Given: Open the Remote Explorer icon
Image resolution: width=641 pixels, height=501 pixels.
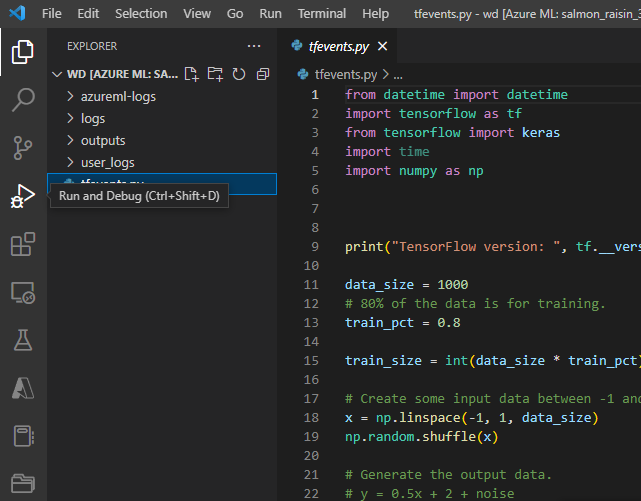Looking at the screenshot, I should coord(22,293).
